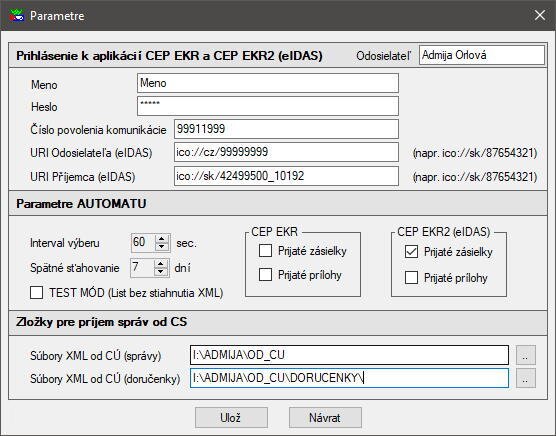
Task: Click the Parametre application icon in title bar
Action: tap(16, 16)
